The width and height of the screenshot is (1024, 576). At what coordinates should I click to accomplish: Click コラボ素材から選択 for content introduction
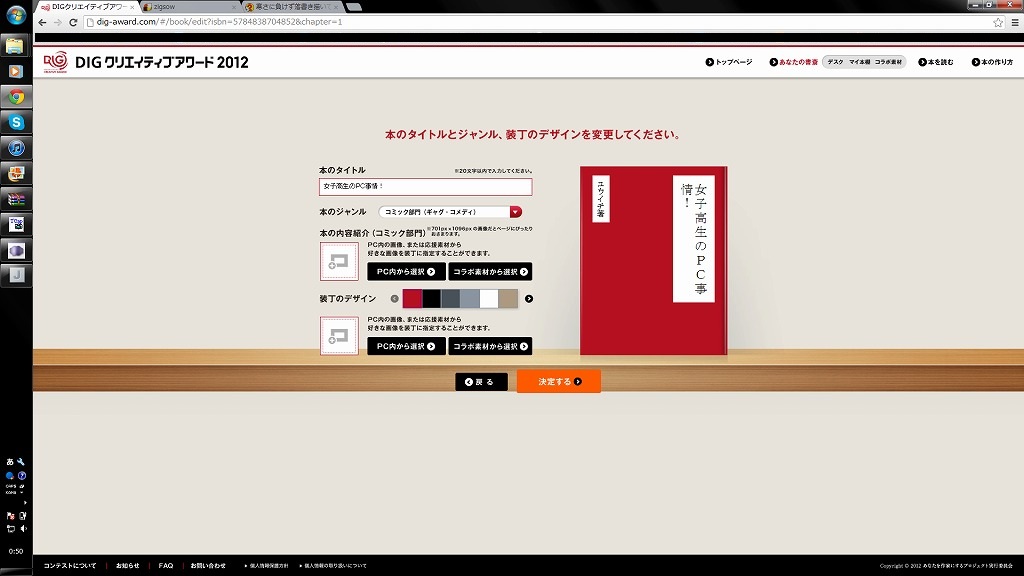[490, 272]
